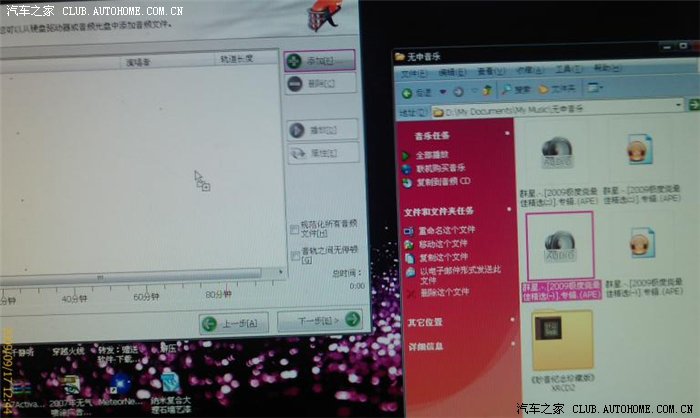Toggle no pause between tracks checkbox

point(294,255)
